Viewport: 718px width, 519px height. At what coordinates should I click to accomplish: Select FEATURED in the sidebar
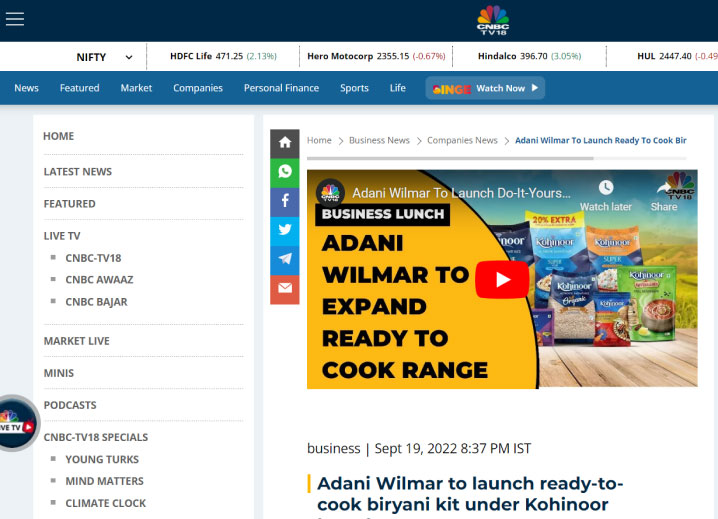pos(70,204)
